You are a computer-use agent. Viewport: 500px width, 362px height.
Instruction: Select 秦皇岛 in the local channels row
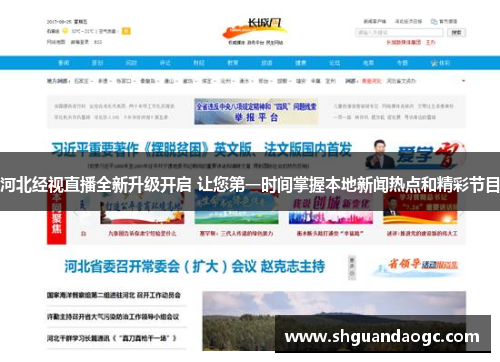[x=147, y=81]
